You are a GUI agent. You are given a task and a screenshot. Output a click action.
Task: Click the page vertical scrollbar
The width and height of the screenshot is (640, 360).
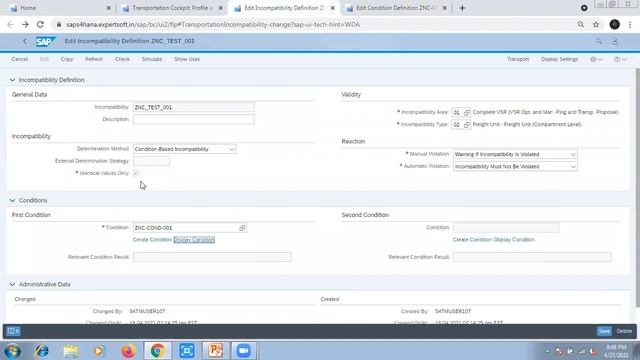(637, 188)
